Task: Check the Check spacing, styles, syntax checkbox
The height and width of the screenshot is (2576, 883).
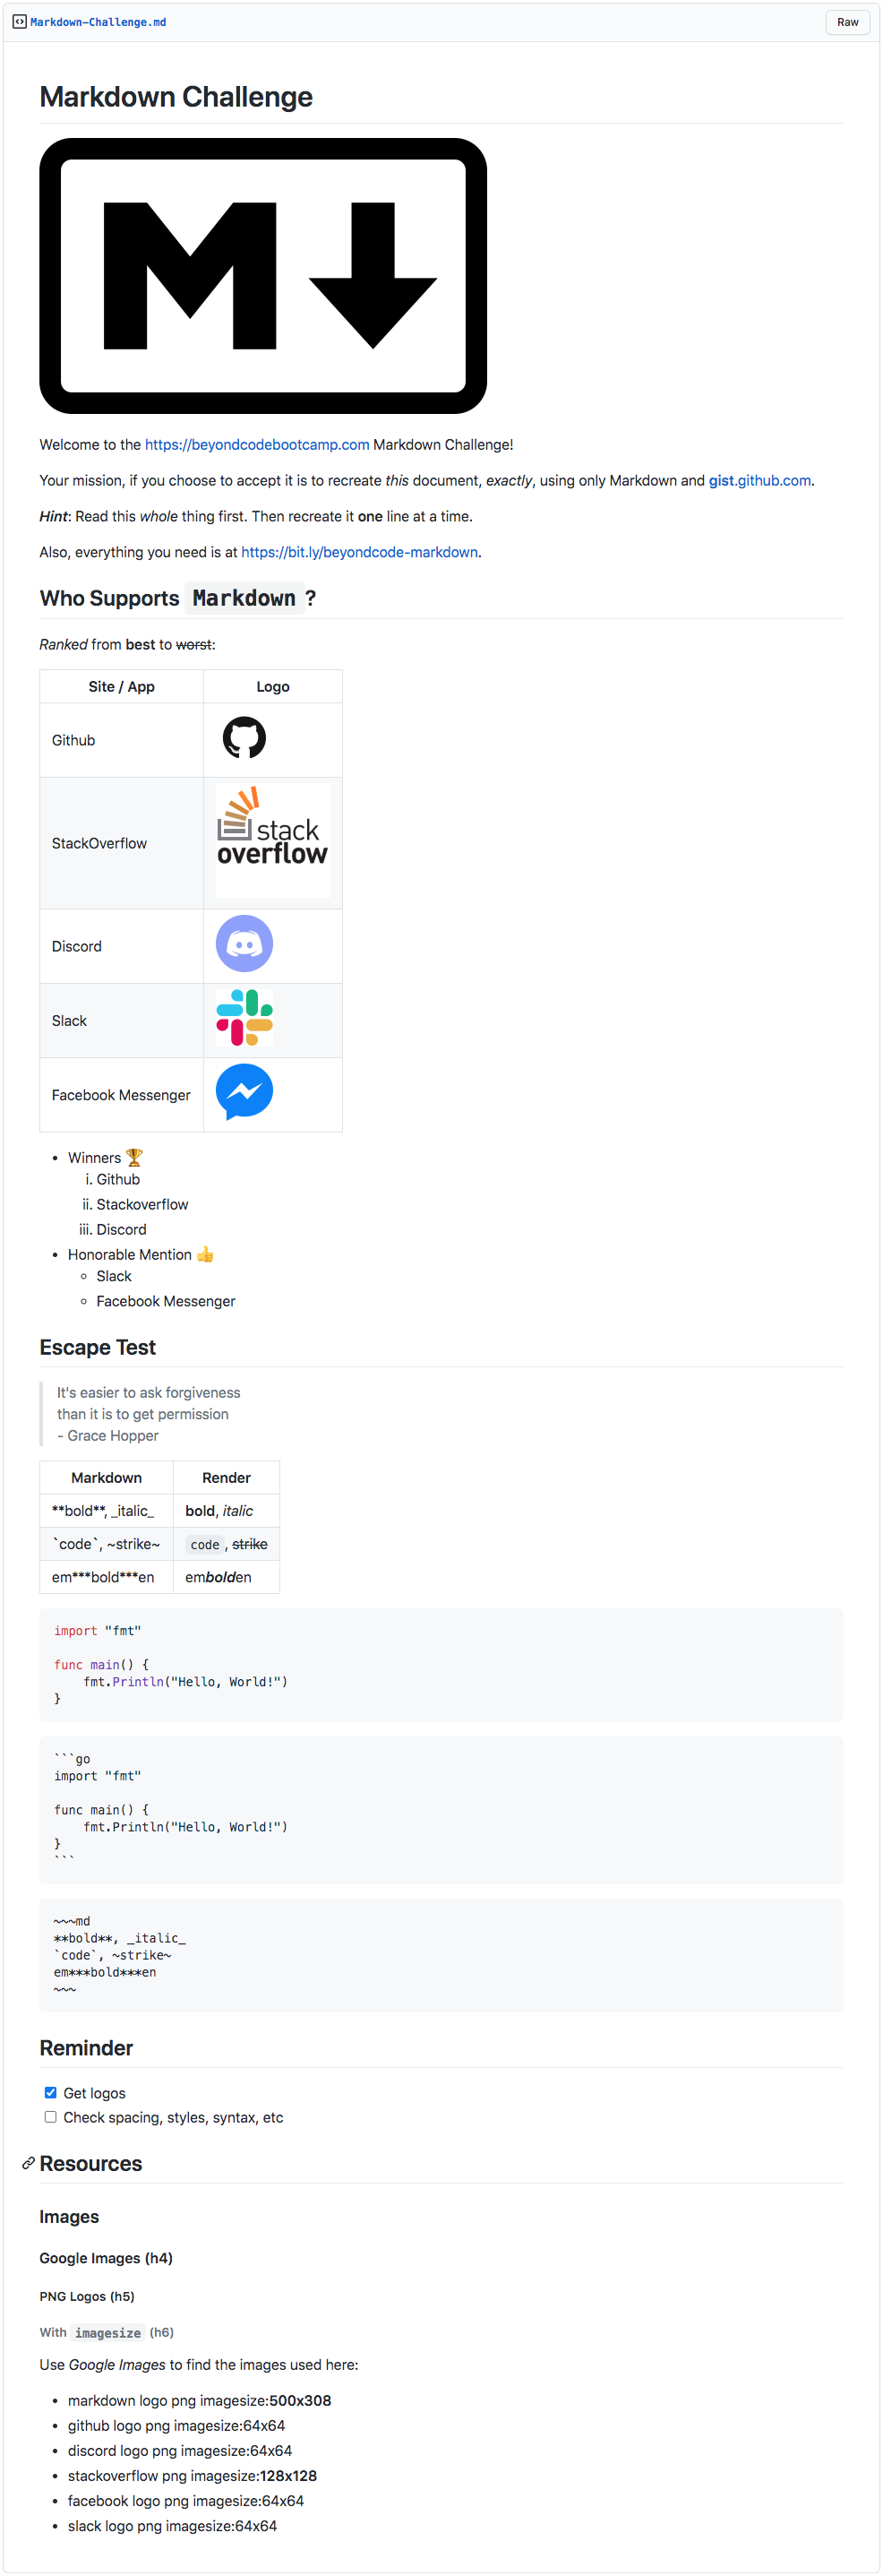Action: (x=50, y=2117)
